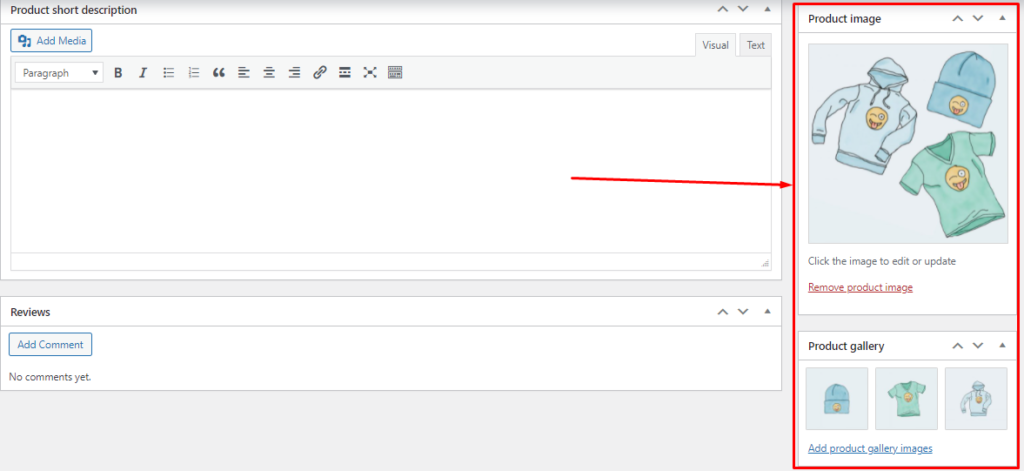Click Add product gallery images link

pos(870,449)
